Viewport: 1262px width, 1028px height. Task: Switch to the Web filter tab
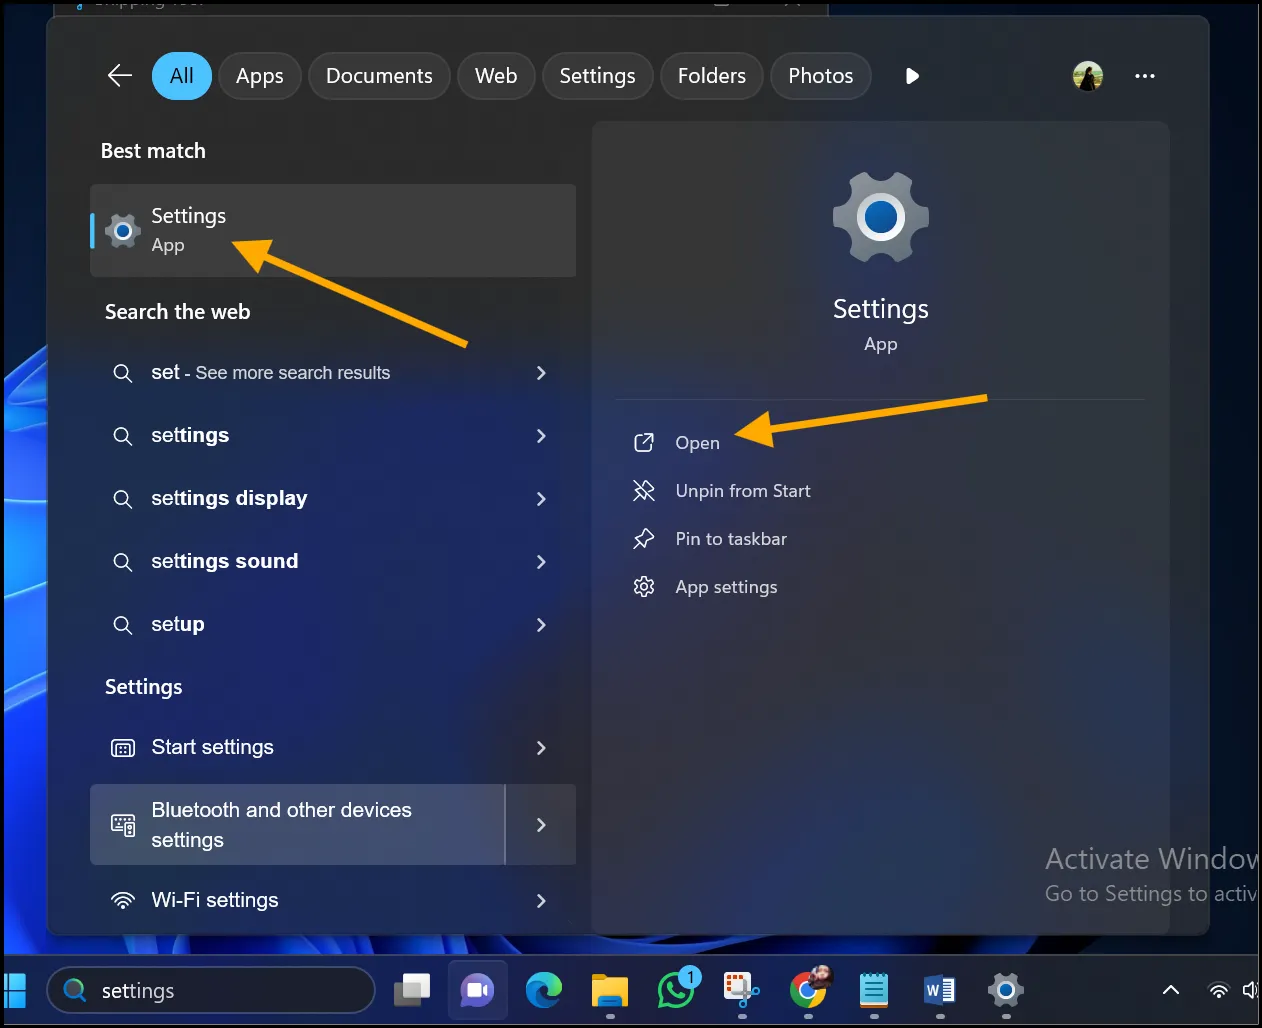496,75
